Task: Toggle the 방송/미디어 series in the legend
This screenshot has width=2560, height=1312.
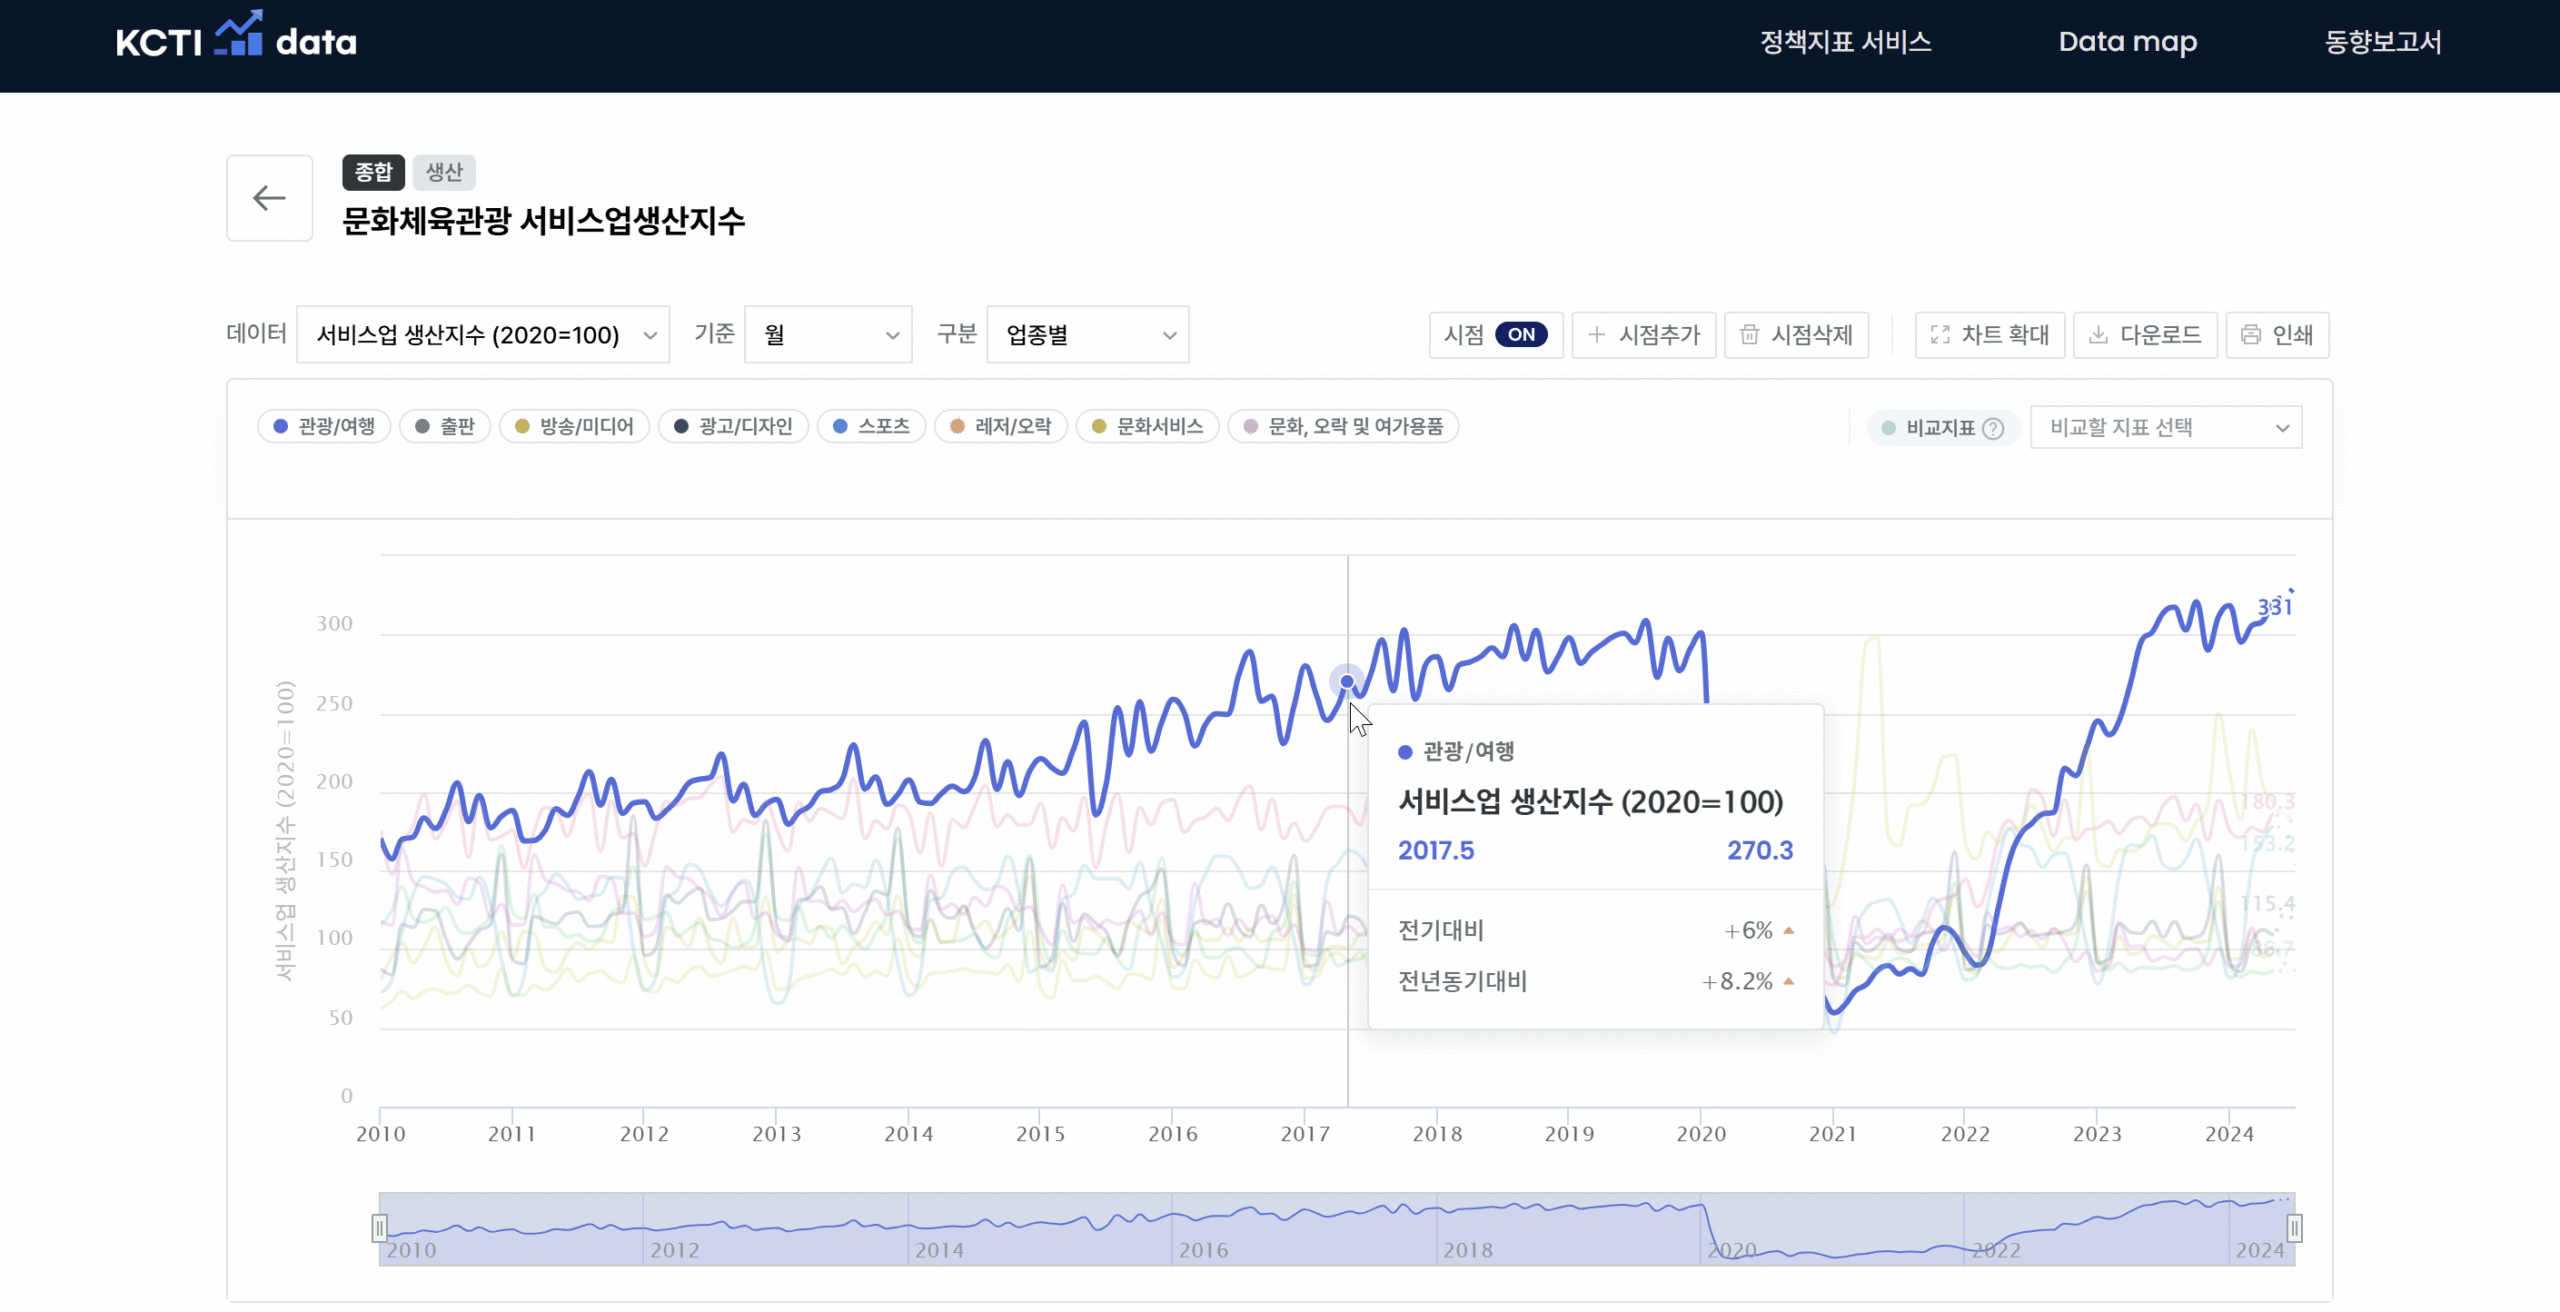Action: [x=574, y=427]
